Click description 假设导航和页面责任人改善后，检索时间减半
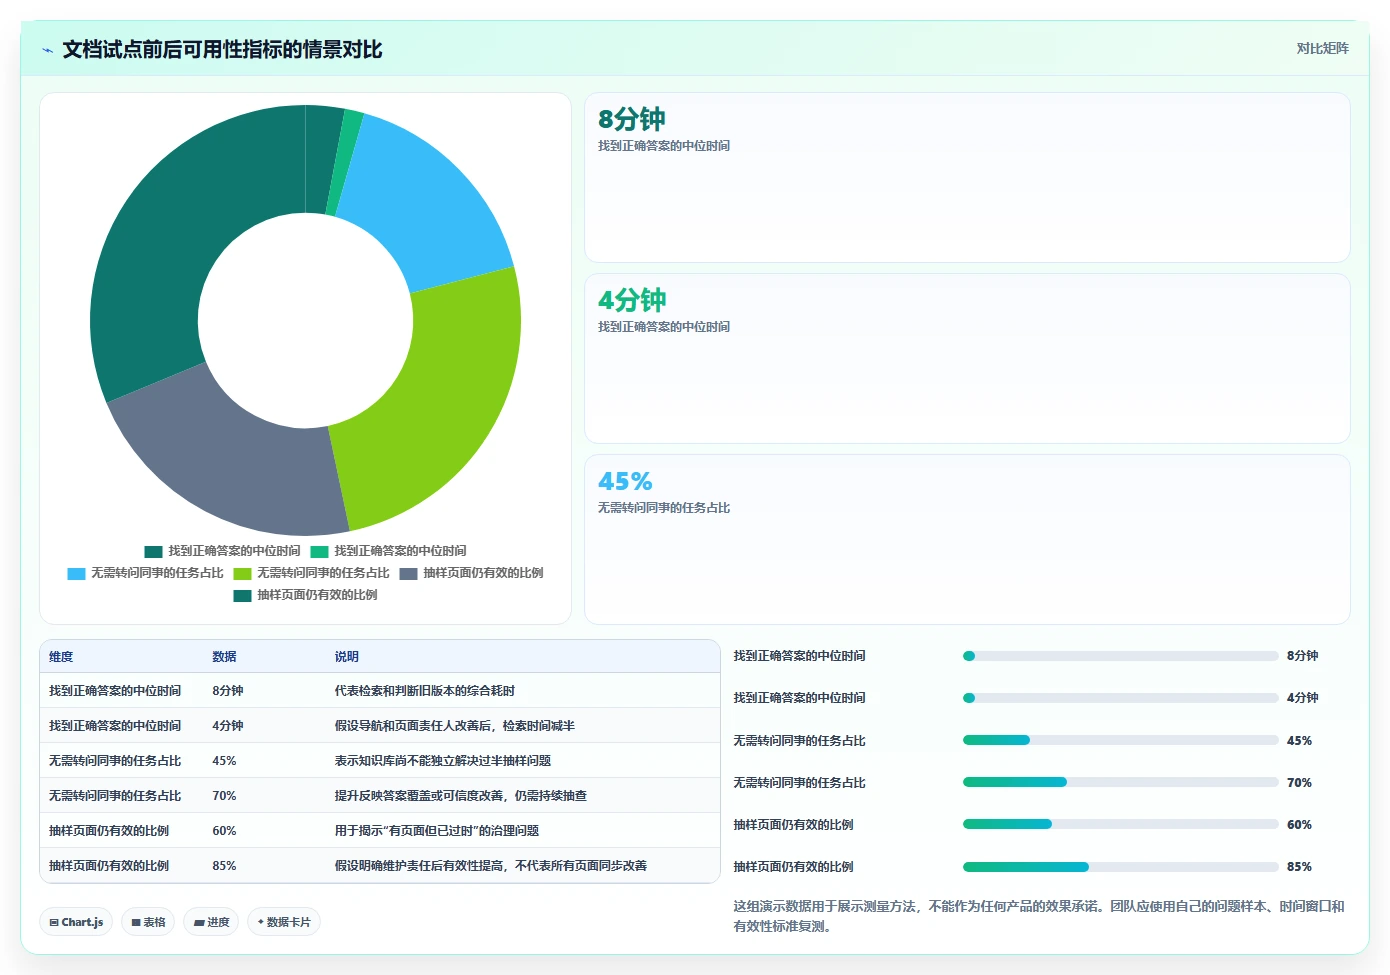Screen dimensions: 1390x975 (455, 726)
